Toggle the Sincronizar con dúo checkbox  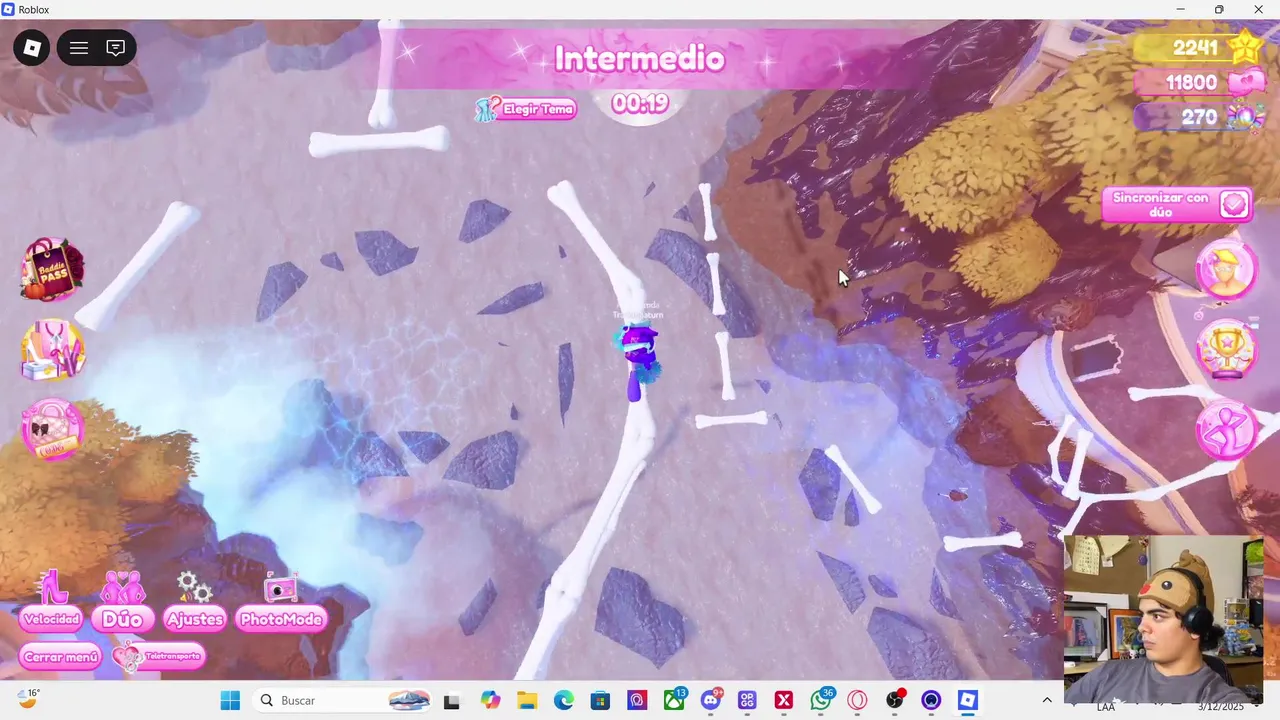tap(1236, 204)
